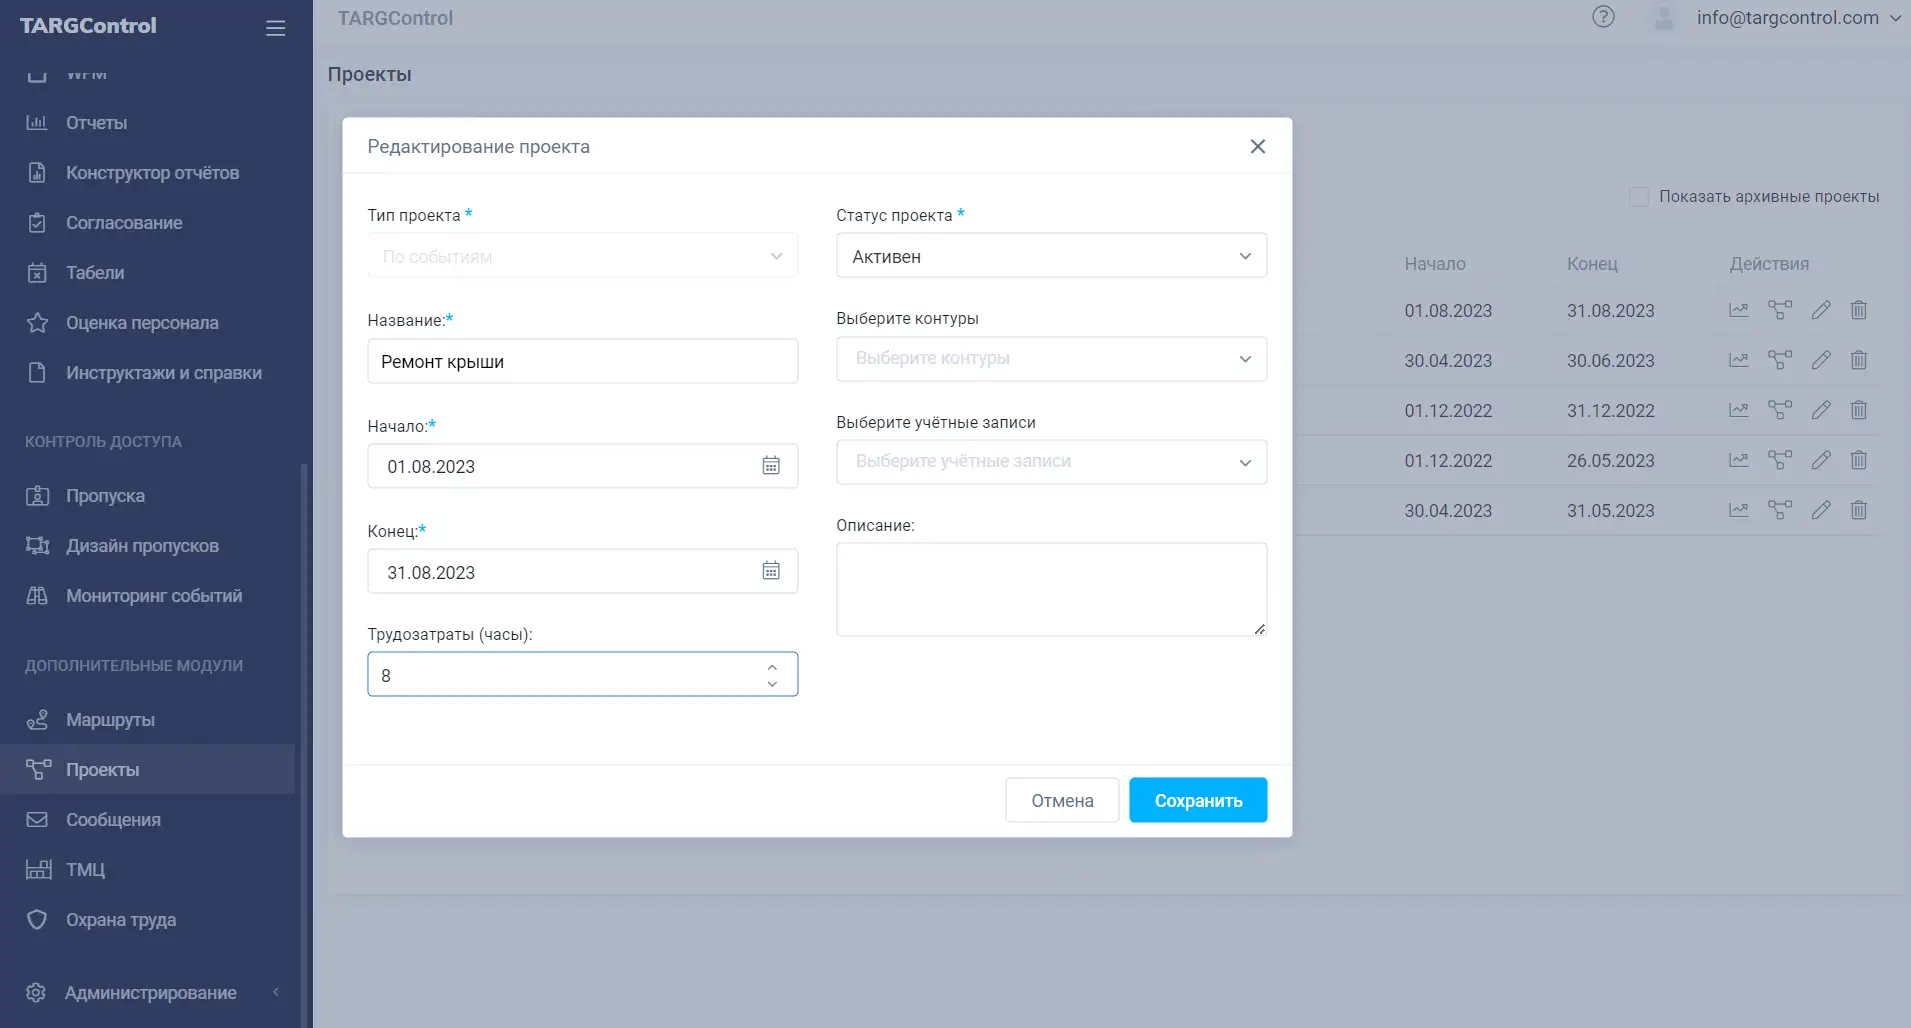Click the chart icon for the first project
The image size is (1911, 1028).
pos(1739,310)
